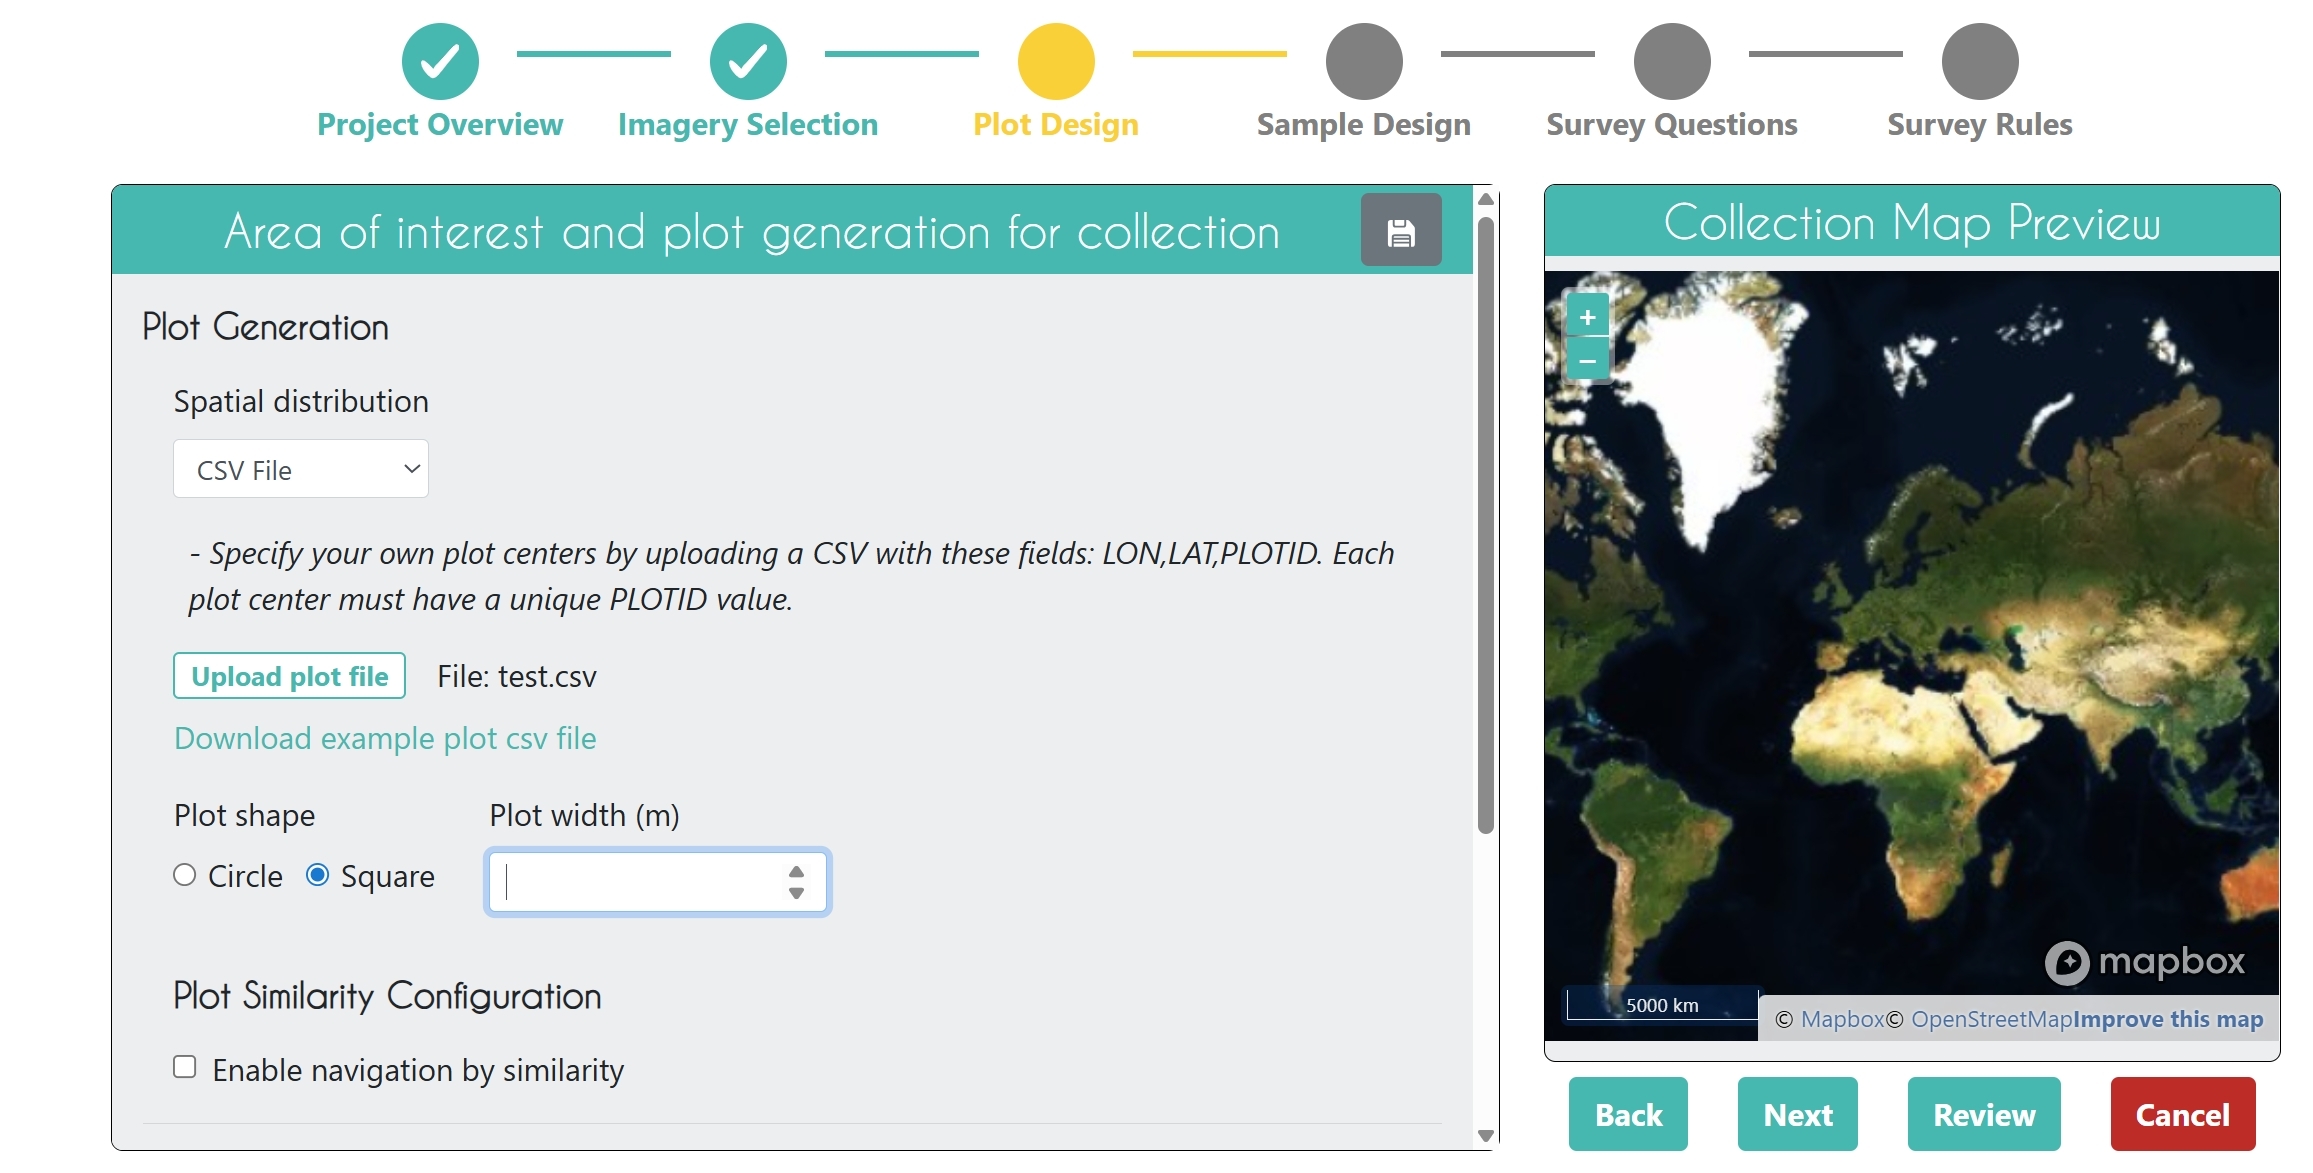This screenshot has width=2313, height=1173.
Task: Zoom in on the map preview
Action: tap(1587, 317)
